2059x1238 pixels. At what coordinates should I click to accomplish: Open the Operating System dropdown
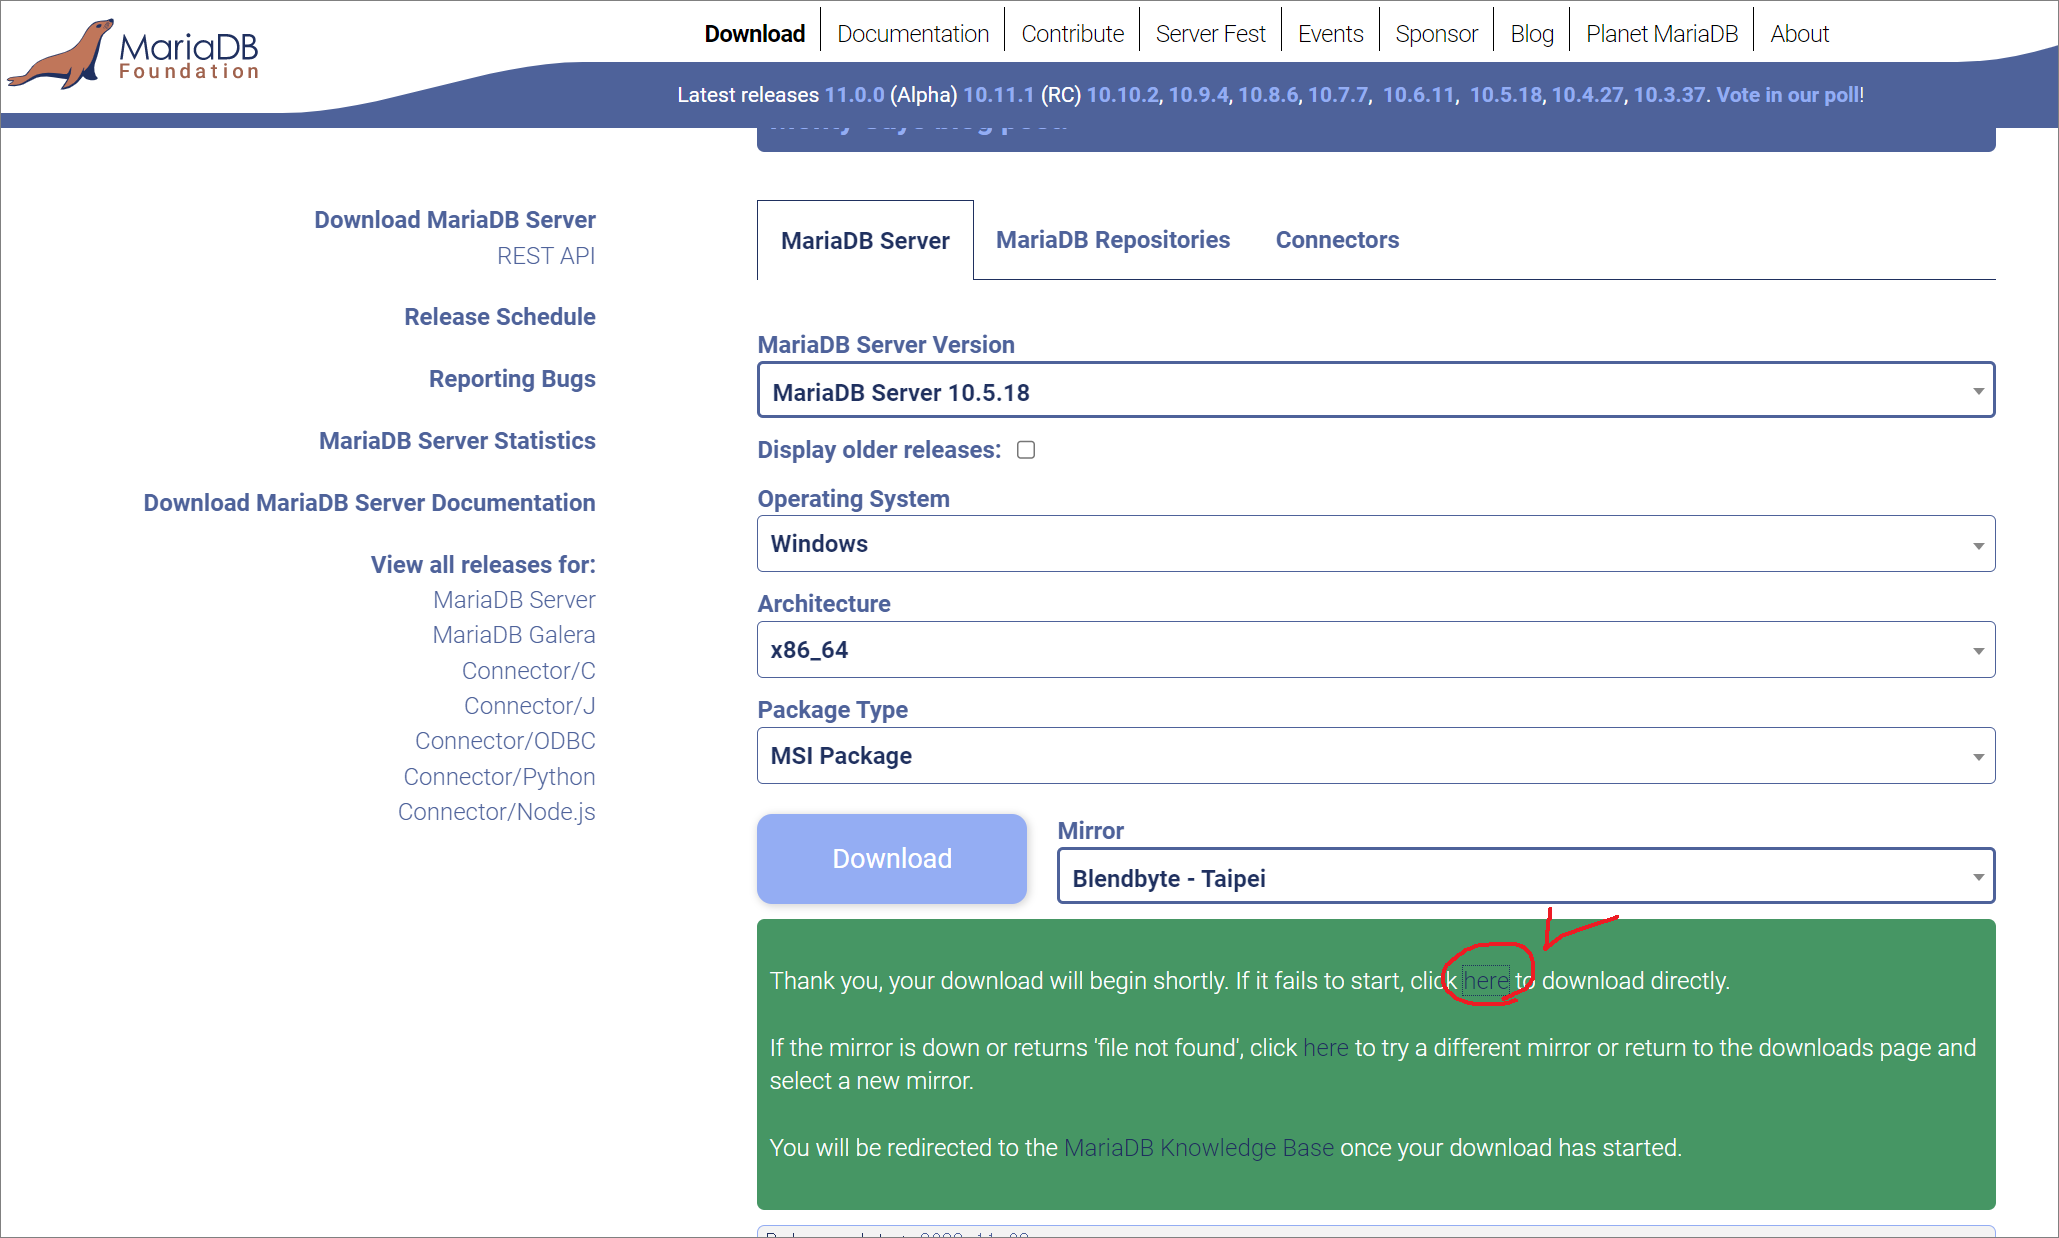(x=1376, y=544)
